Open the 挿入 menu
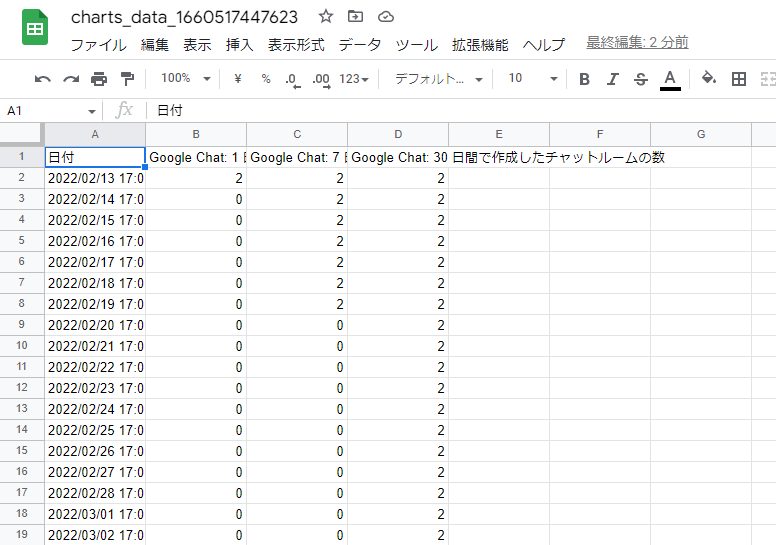The image size is (776, 545). click(240, 45)
